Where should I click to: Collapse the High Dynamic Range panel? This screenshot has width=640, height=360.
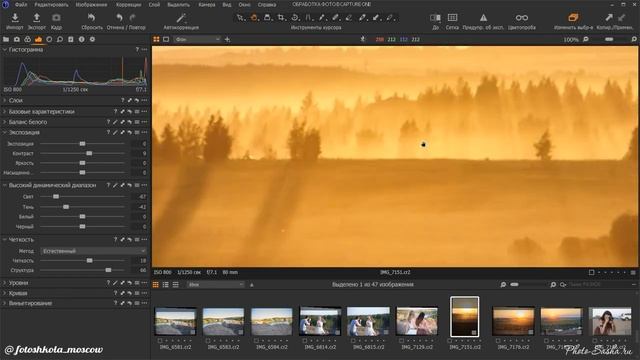click(x=4, y=185)
